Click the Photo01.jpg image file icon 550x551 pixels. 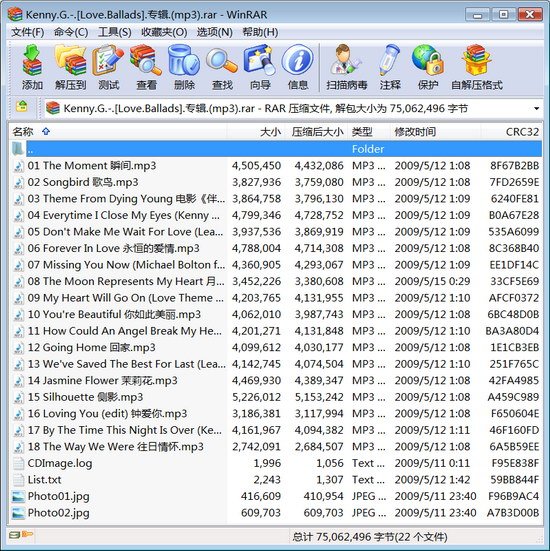pos(18,496)
